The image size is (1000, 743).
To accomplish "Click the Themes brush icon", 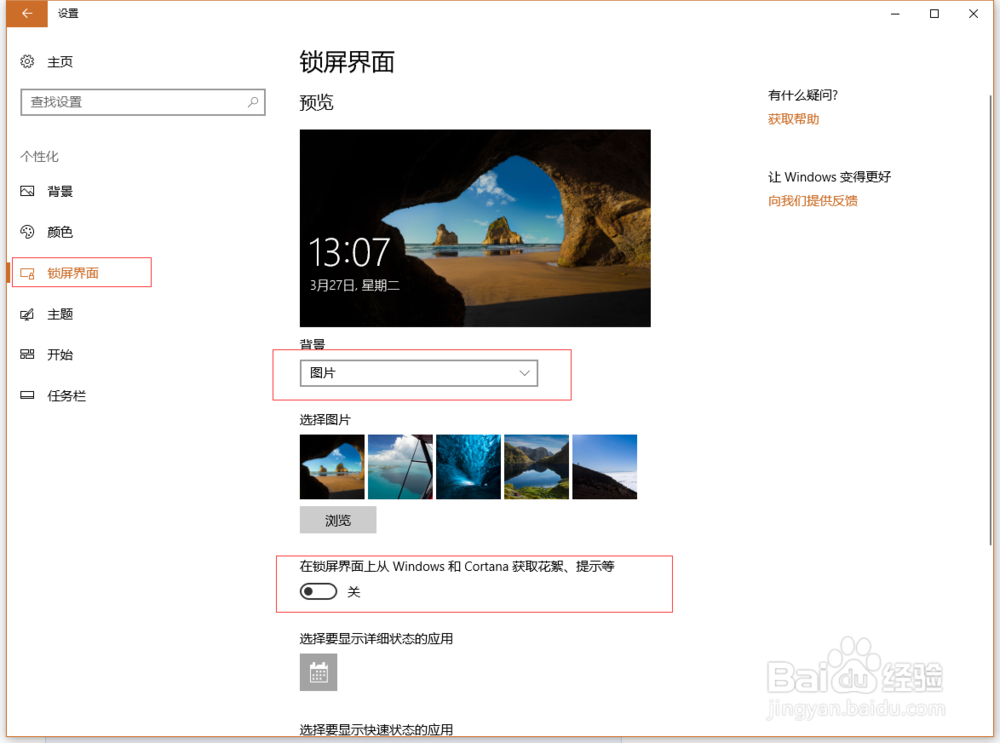I will point(27,314).
